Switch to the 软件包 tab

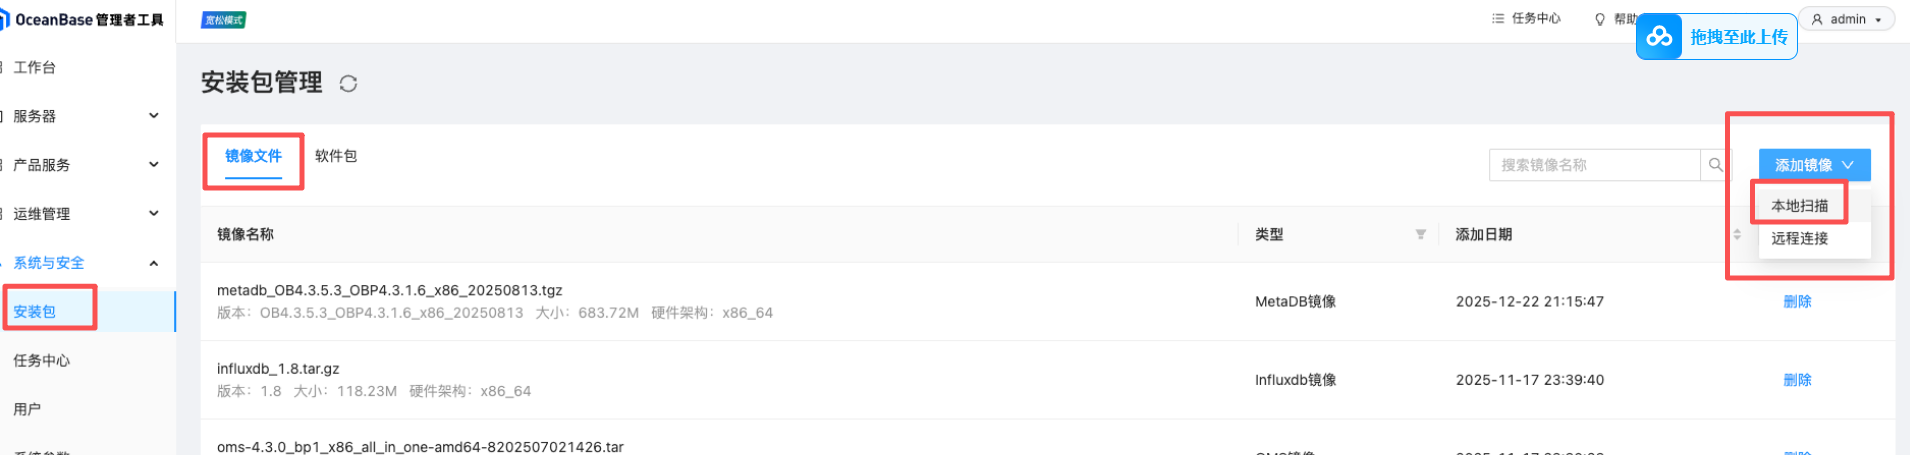[336, 156]
